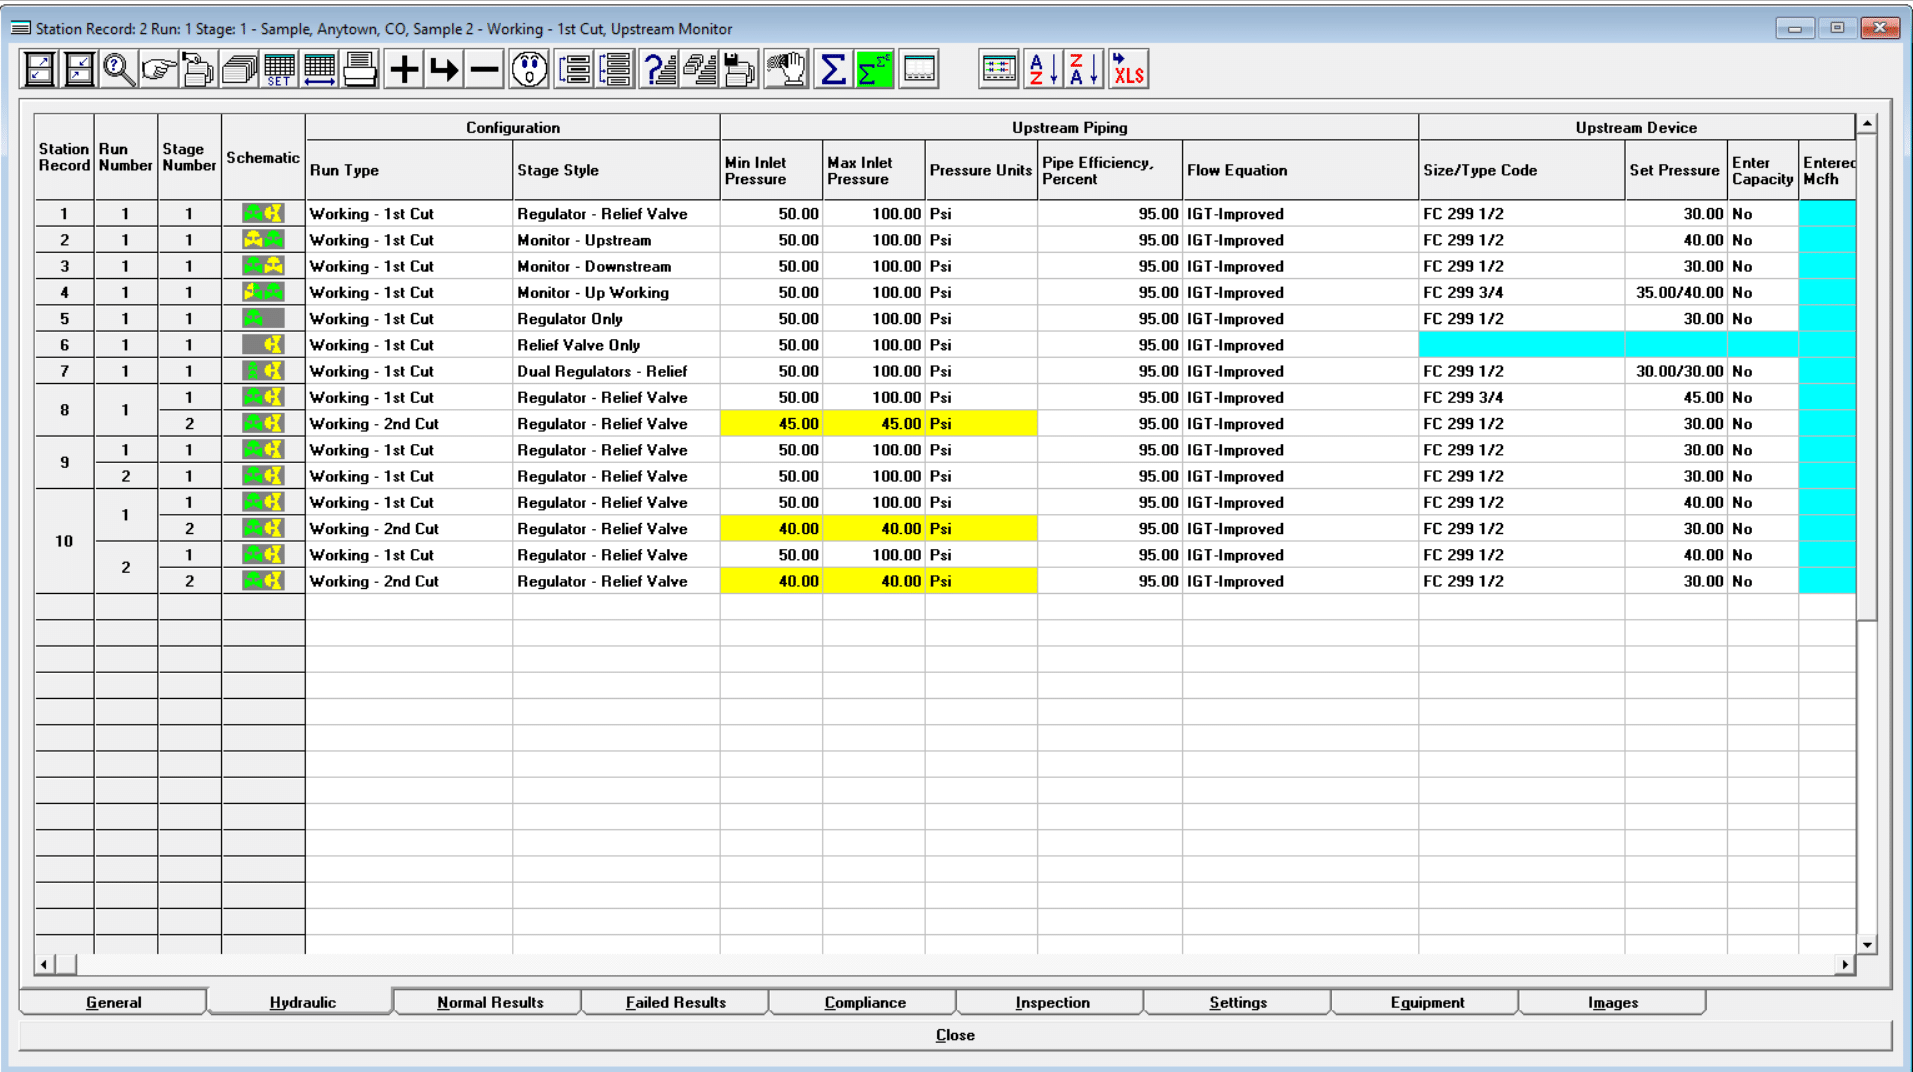Click the grid column width arrow icon
Viewport: 1913px width, 1072px height.
(x=319, y=70)
